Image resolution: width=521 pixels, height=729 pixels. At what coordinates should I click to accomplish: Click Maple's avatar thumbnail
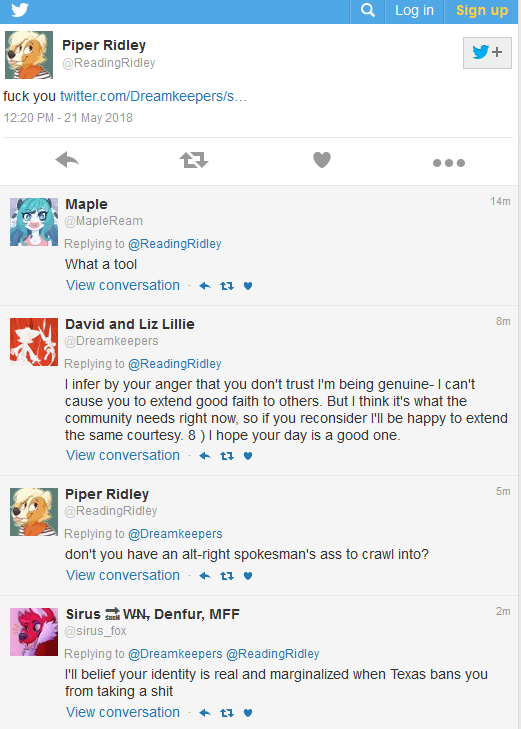click(34, 222)
